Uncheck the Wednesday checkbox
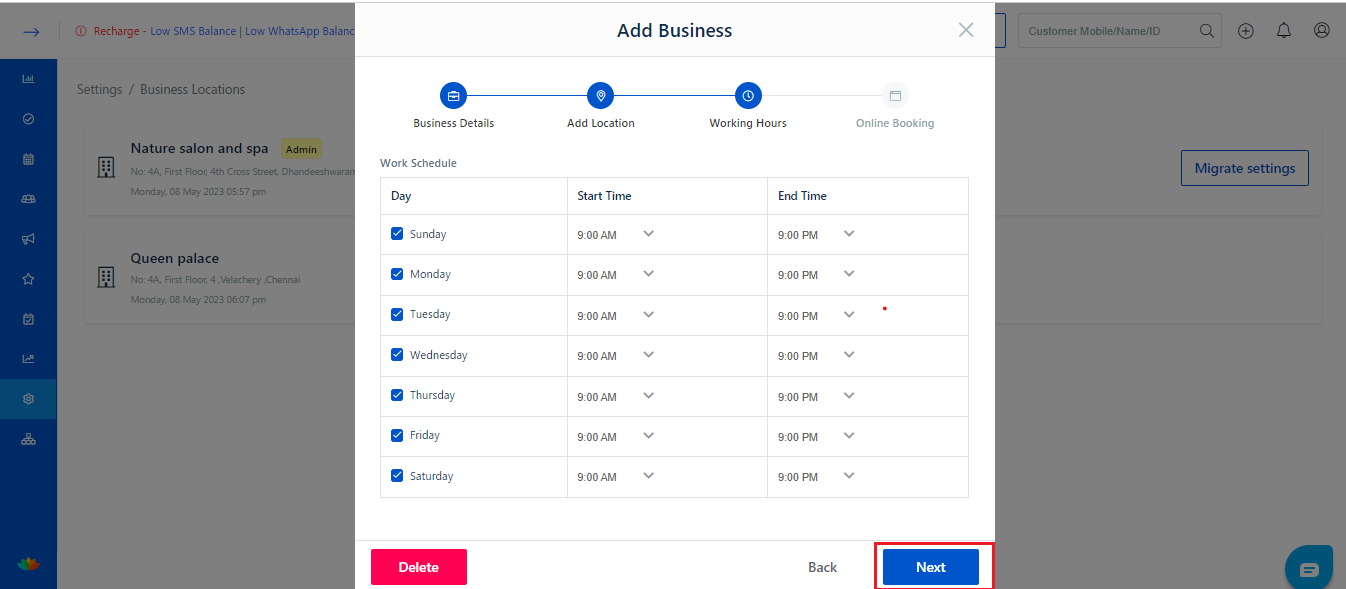1346x589 pixels. 397,354
